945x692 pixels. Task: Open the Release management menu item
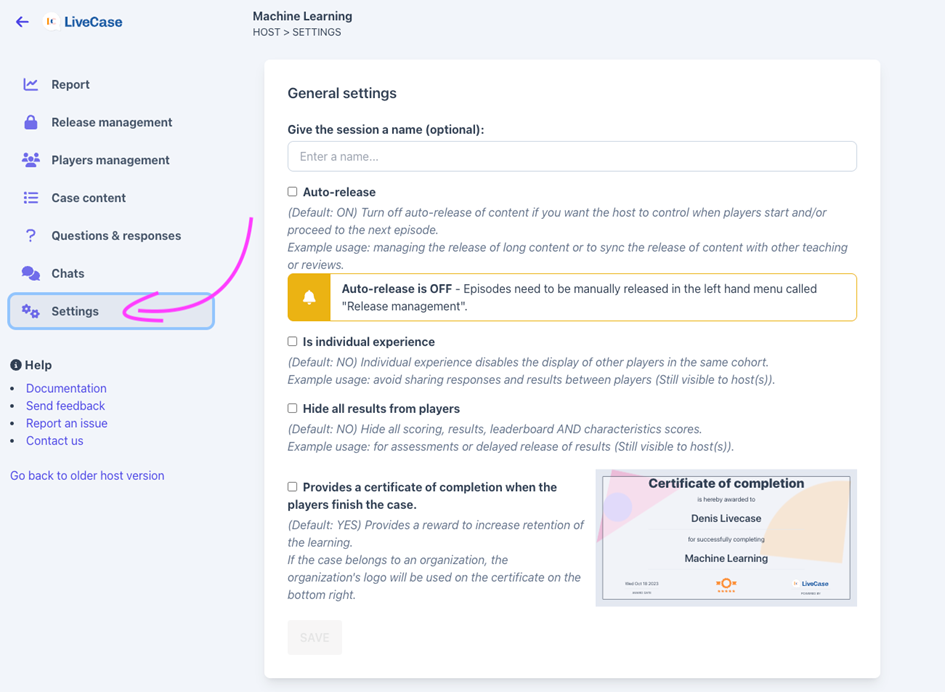point(111,122)
